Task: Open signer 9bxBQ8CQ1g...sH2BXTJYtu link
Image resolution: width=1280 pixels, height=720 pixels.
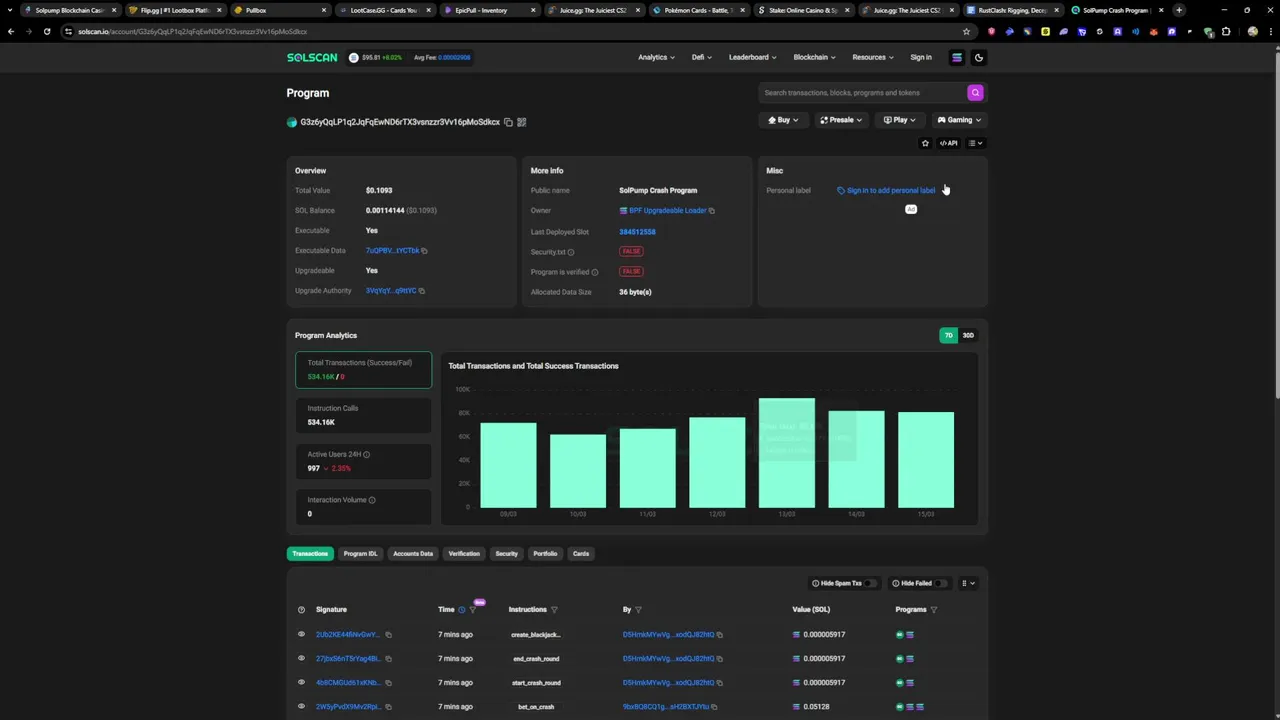Action: (x=665, y=707)
